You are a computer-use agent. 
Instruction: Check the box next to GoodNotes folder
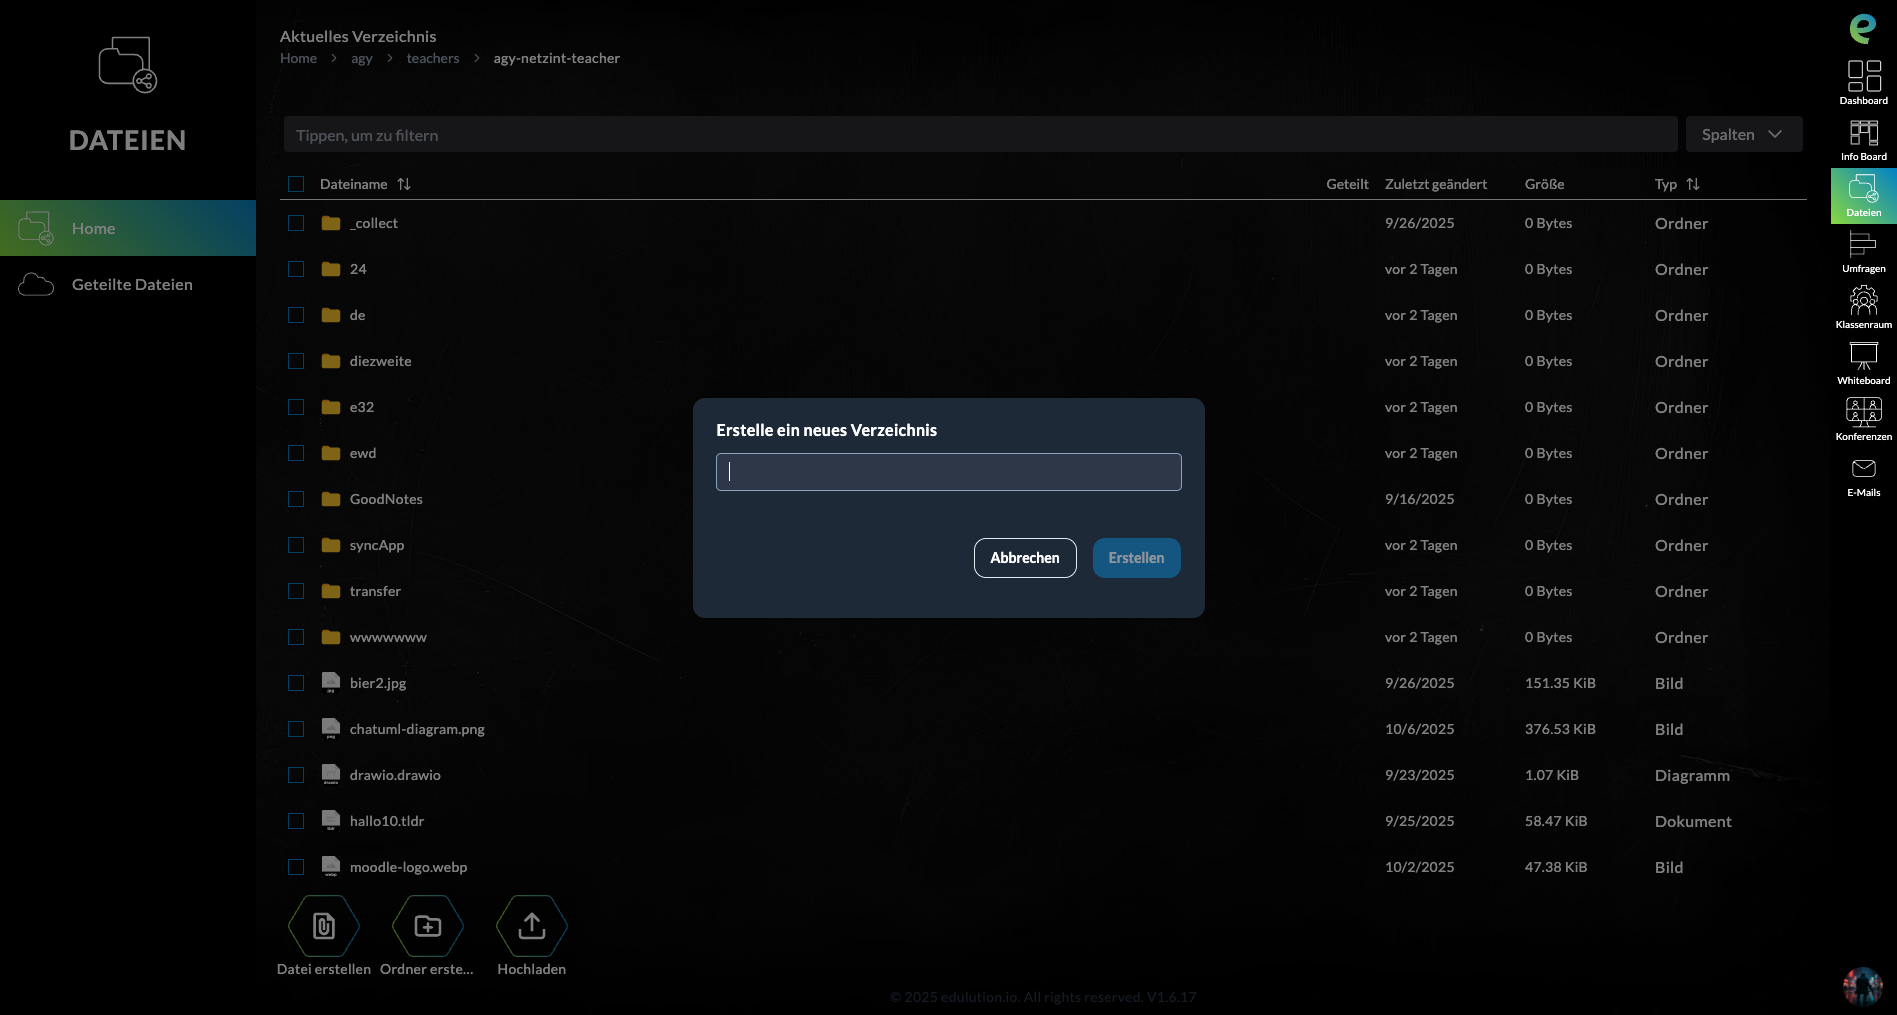pyautogui.click(x=296, y=499)
